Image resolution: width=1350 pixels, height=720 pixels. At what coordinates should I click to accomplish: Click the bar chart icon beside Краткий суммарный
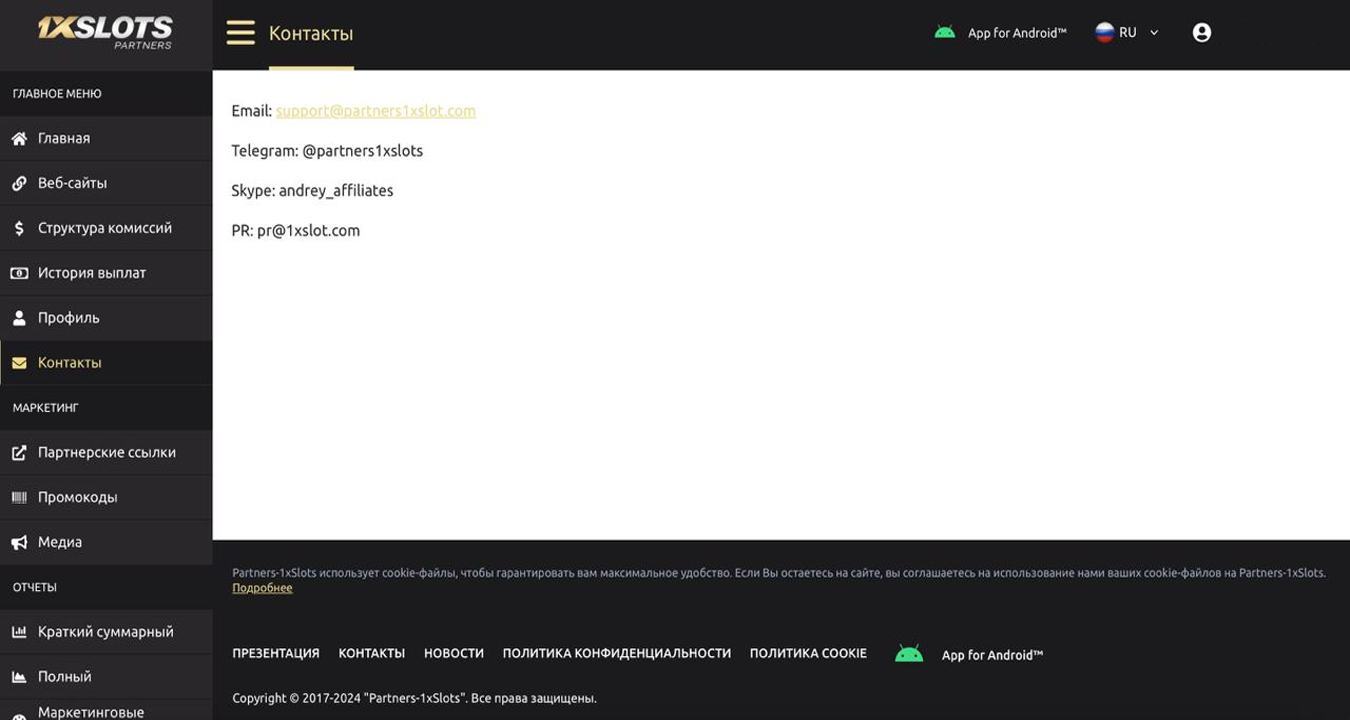pos(19,632)
